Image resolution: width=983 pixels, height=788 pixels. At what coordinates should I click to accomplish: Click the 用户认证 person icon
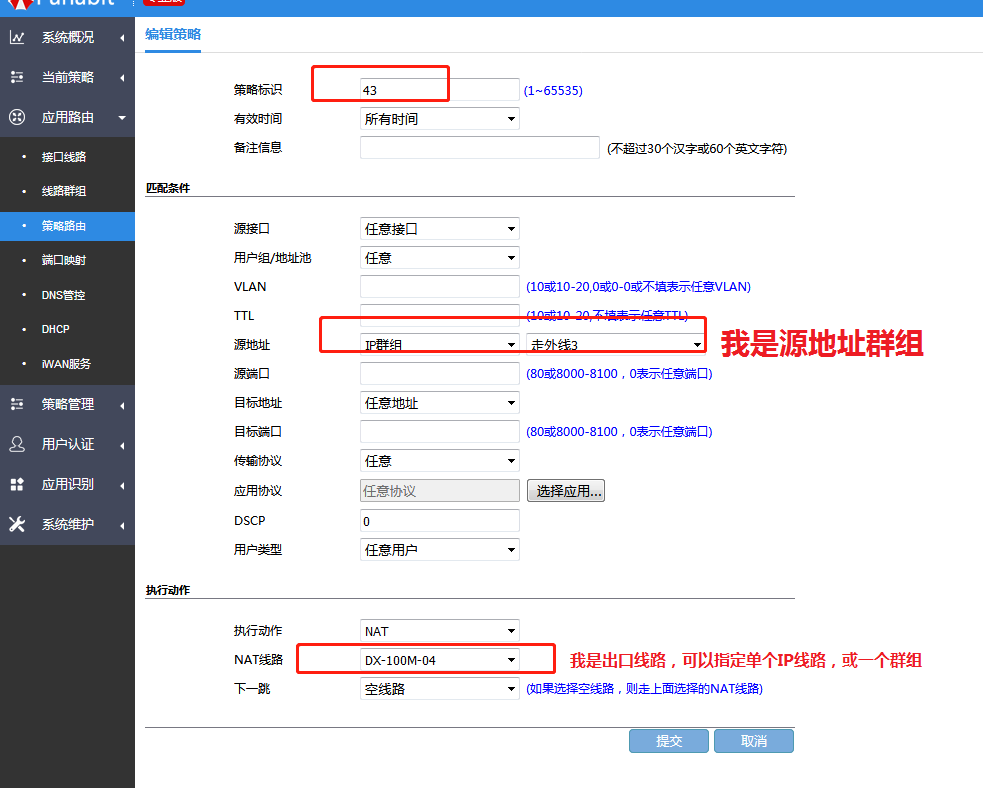coord(17,444)
